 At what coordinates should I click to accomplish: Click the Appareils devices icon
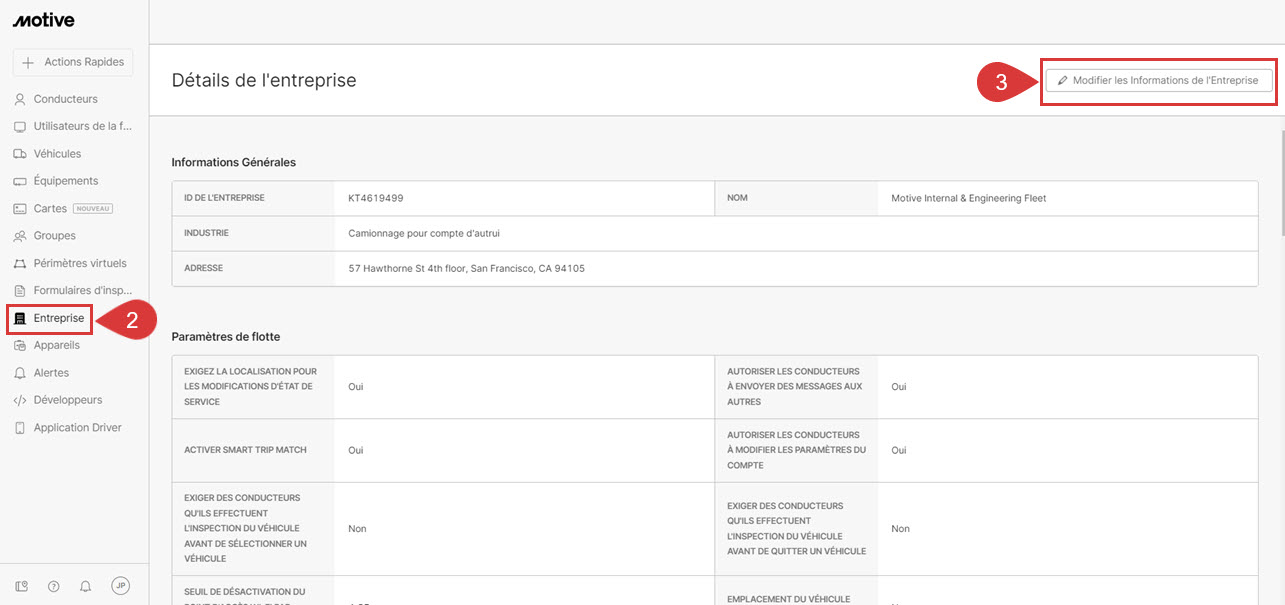click(x=20, y=346)
